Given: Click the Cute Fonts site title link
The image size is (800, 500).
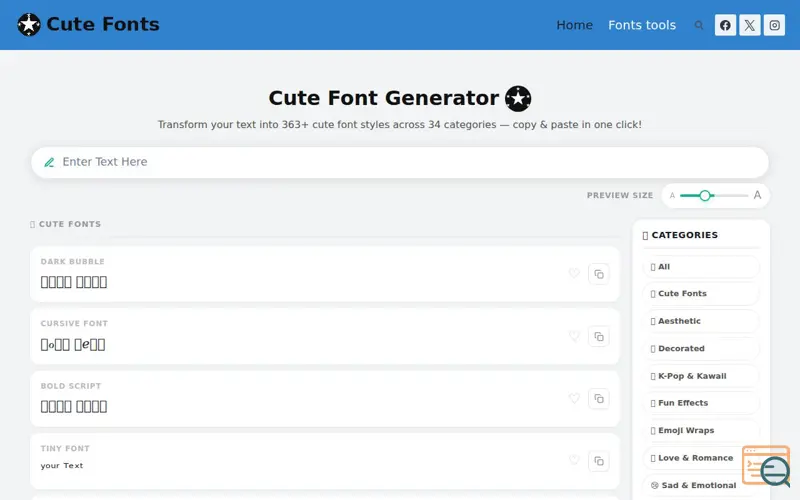Looking at the screenshot, I should click(x=103, y=24).
